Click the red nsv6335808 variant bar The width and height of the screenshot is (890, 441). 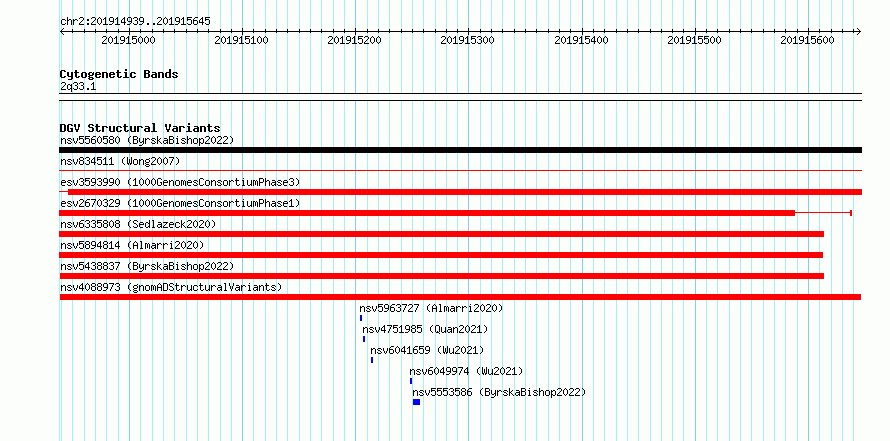click(x=441, y=234)
